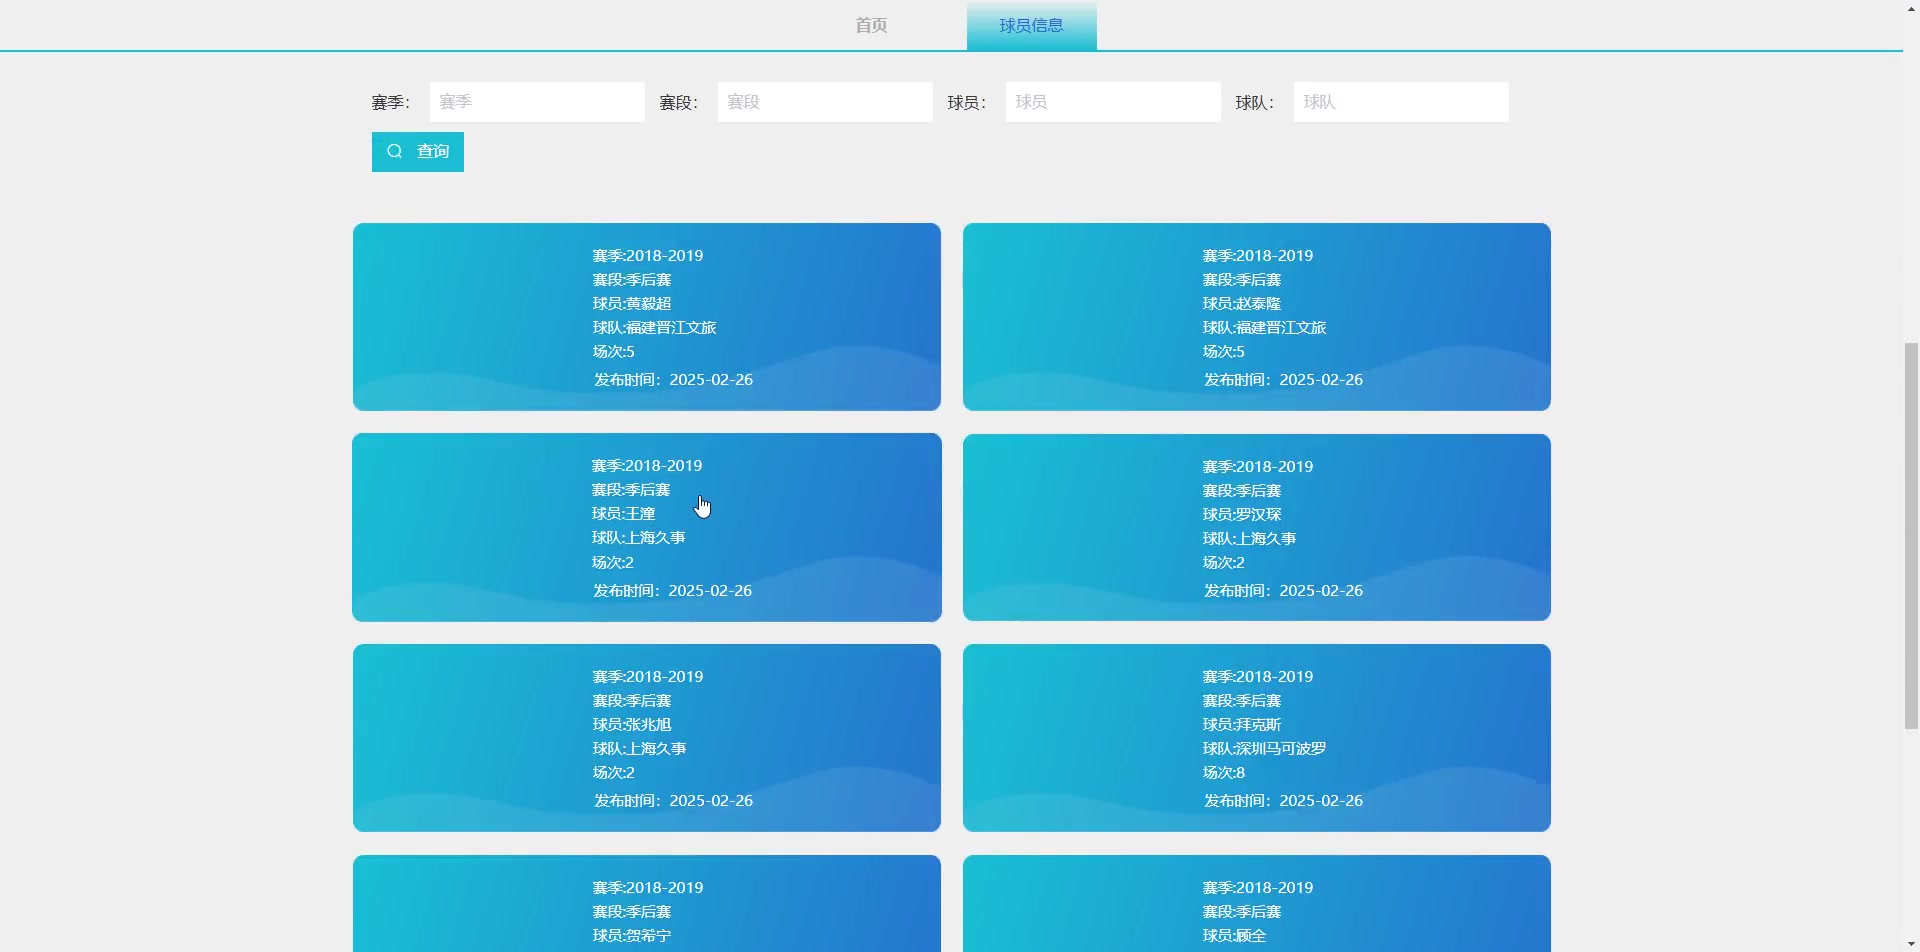Click the scrollbar up arrow

tap(1911, 8)
